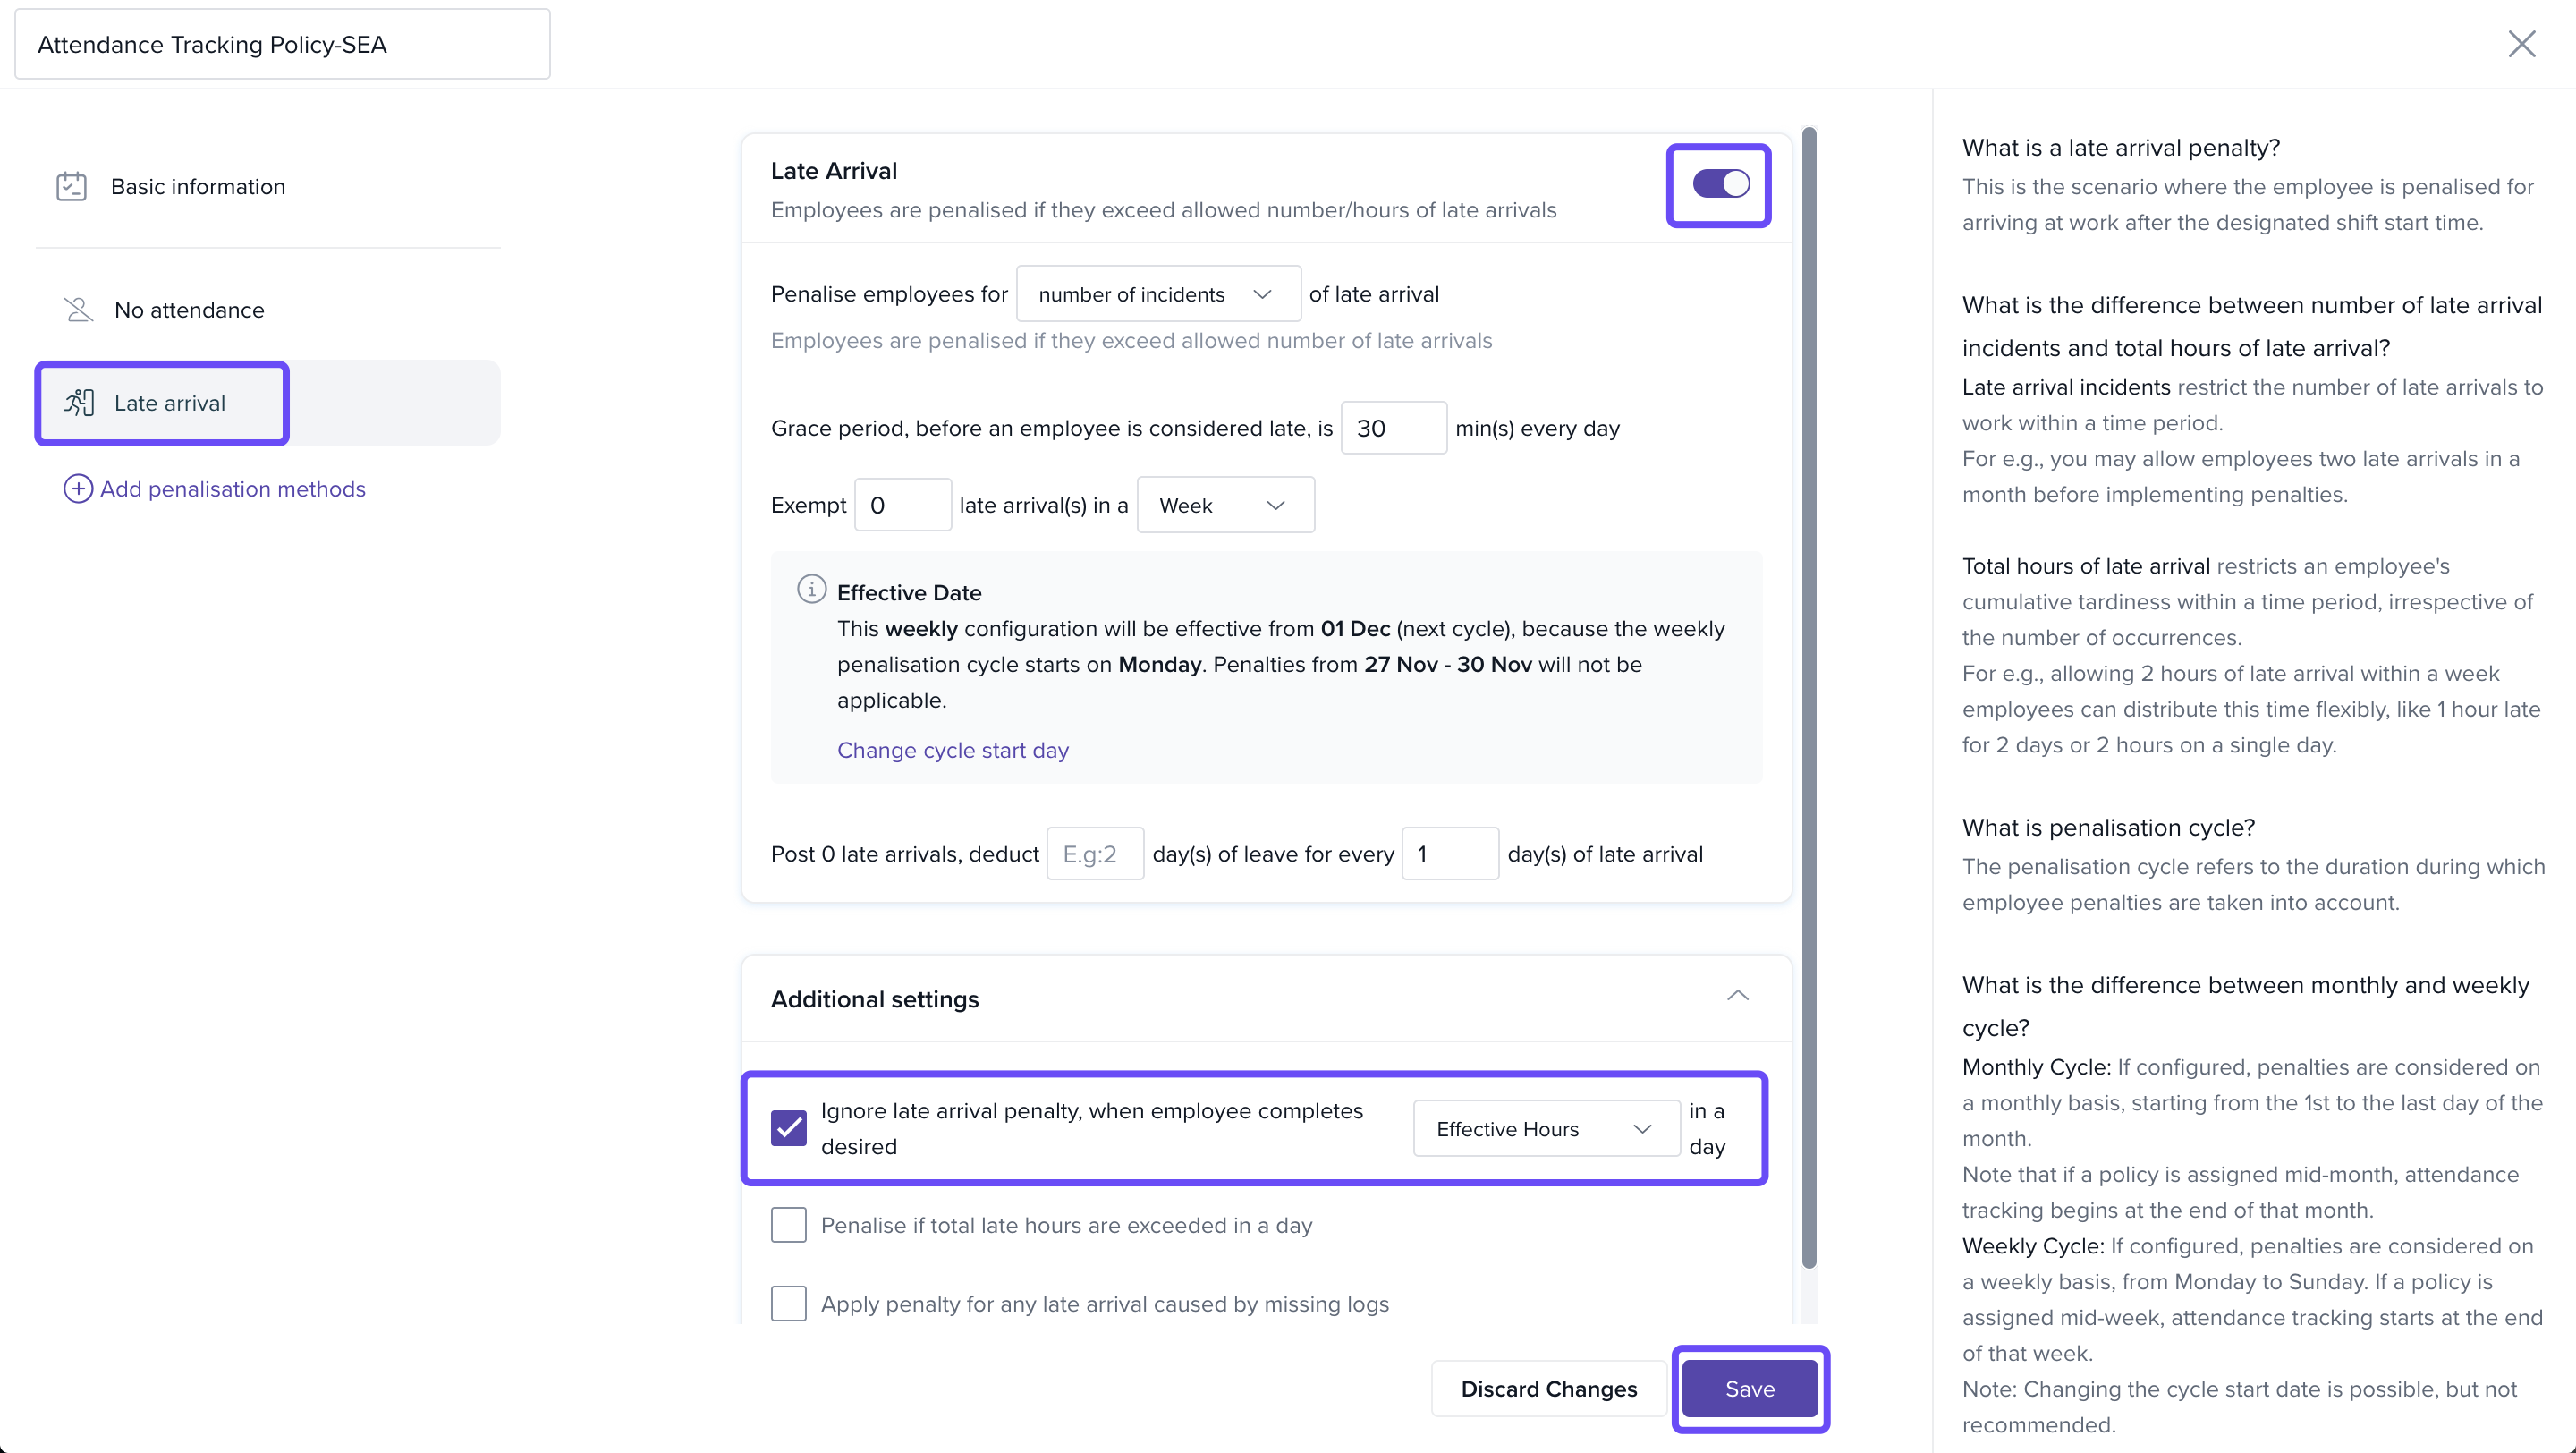Switch to Basic information section

(x=198, y=187)
